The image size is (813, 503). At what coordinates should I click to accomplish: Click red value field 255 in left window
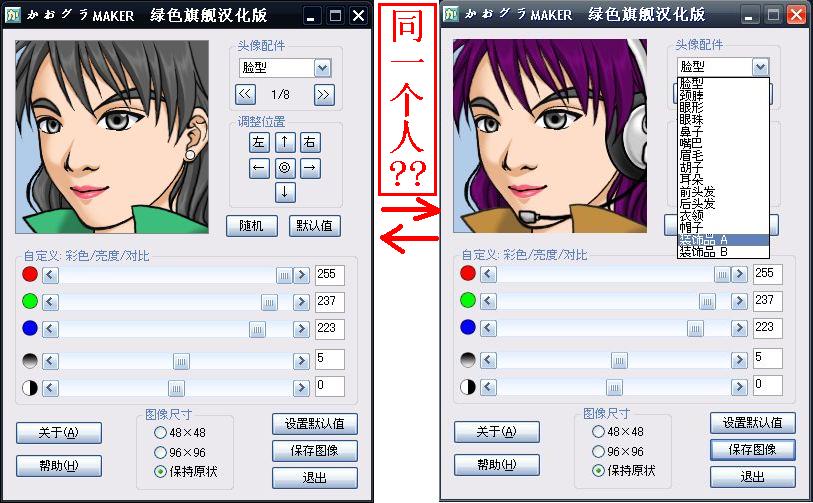point(329,274)
